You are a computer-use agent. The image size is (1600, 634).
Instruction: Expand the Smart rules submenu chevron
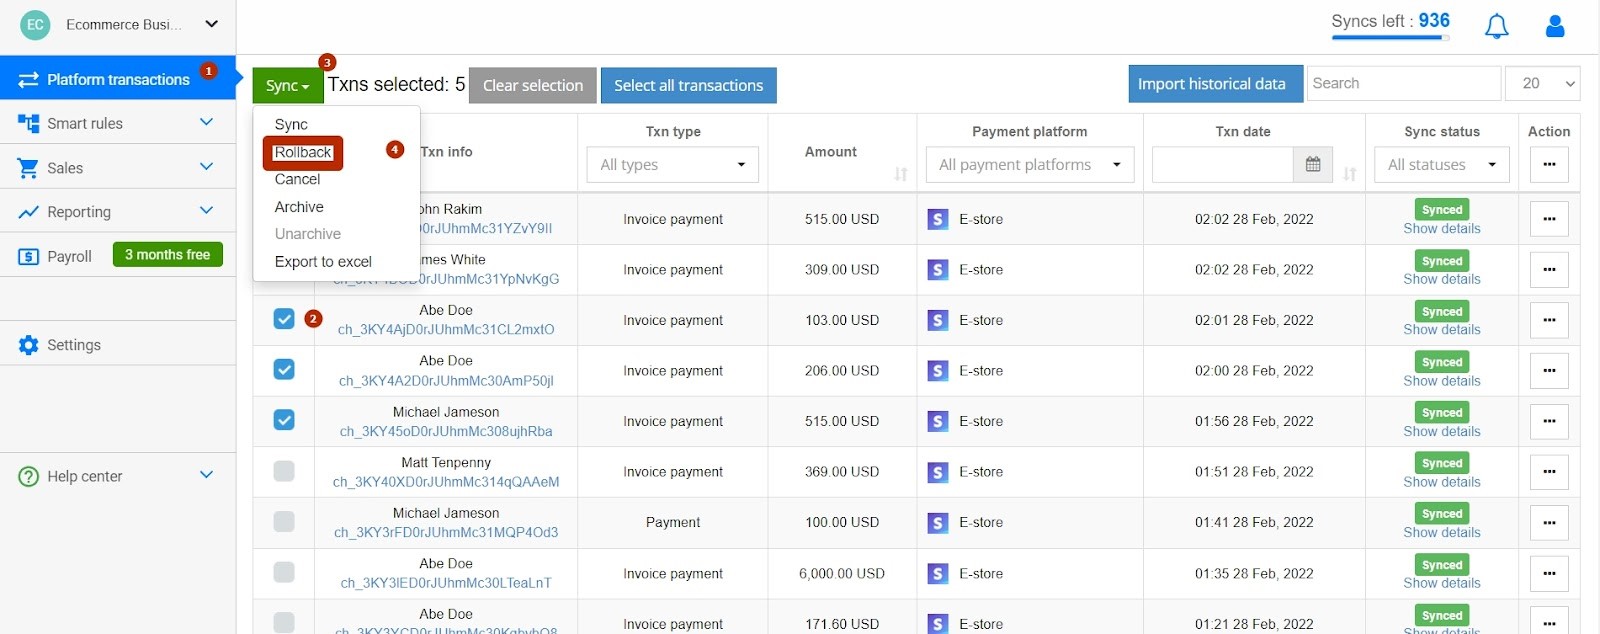[206, 122]
